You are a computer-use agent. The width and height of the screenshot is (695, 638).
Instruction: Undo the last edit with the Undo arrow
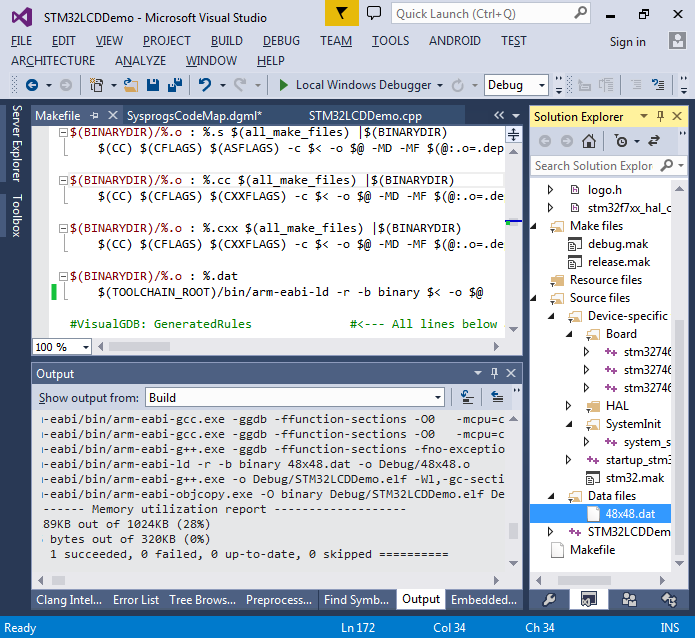205,85
